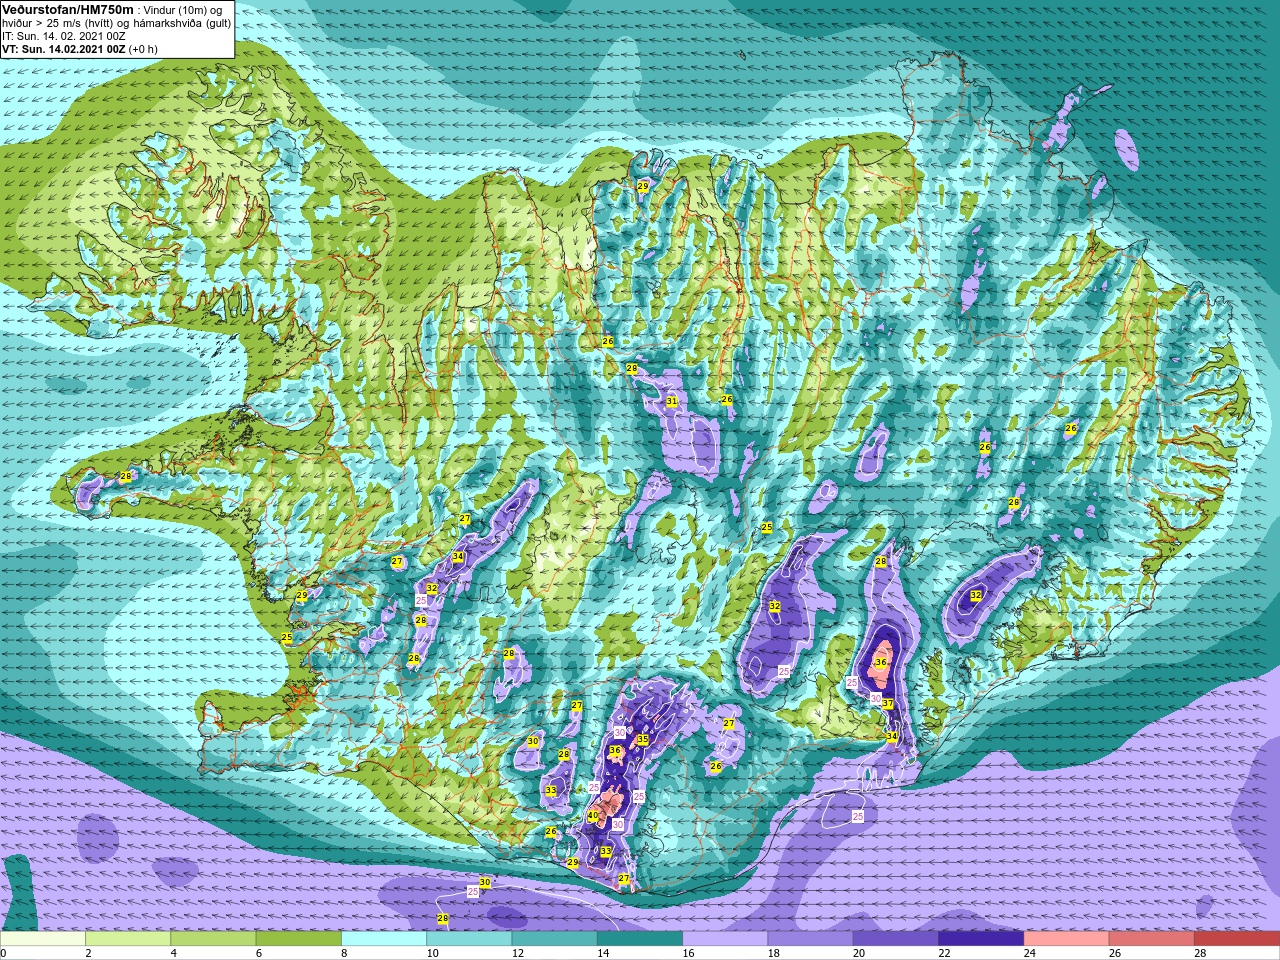
Task: Select the 'IT: Sun. 14. 02. 2021 00Z' line
Action: [64, 35]
